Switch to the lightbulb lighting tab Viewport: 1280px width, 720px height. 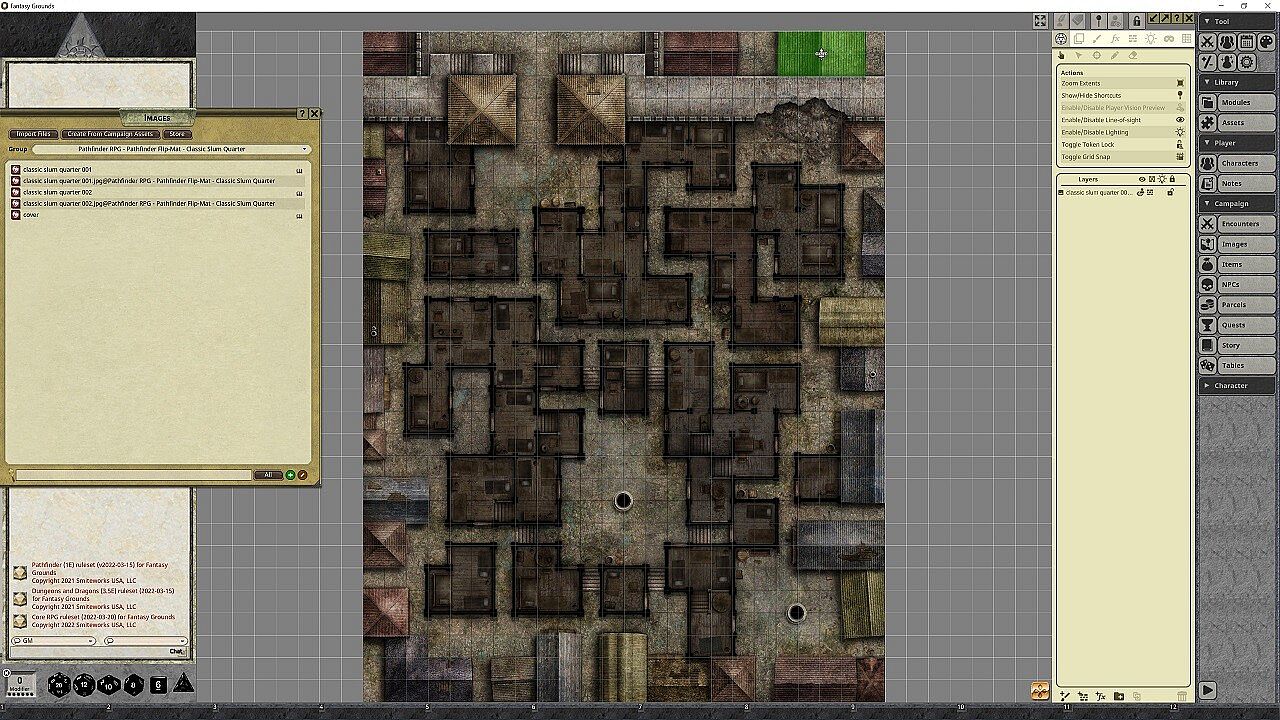tap(1151, 39)
